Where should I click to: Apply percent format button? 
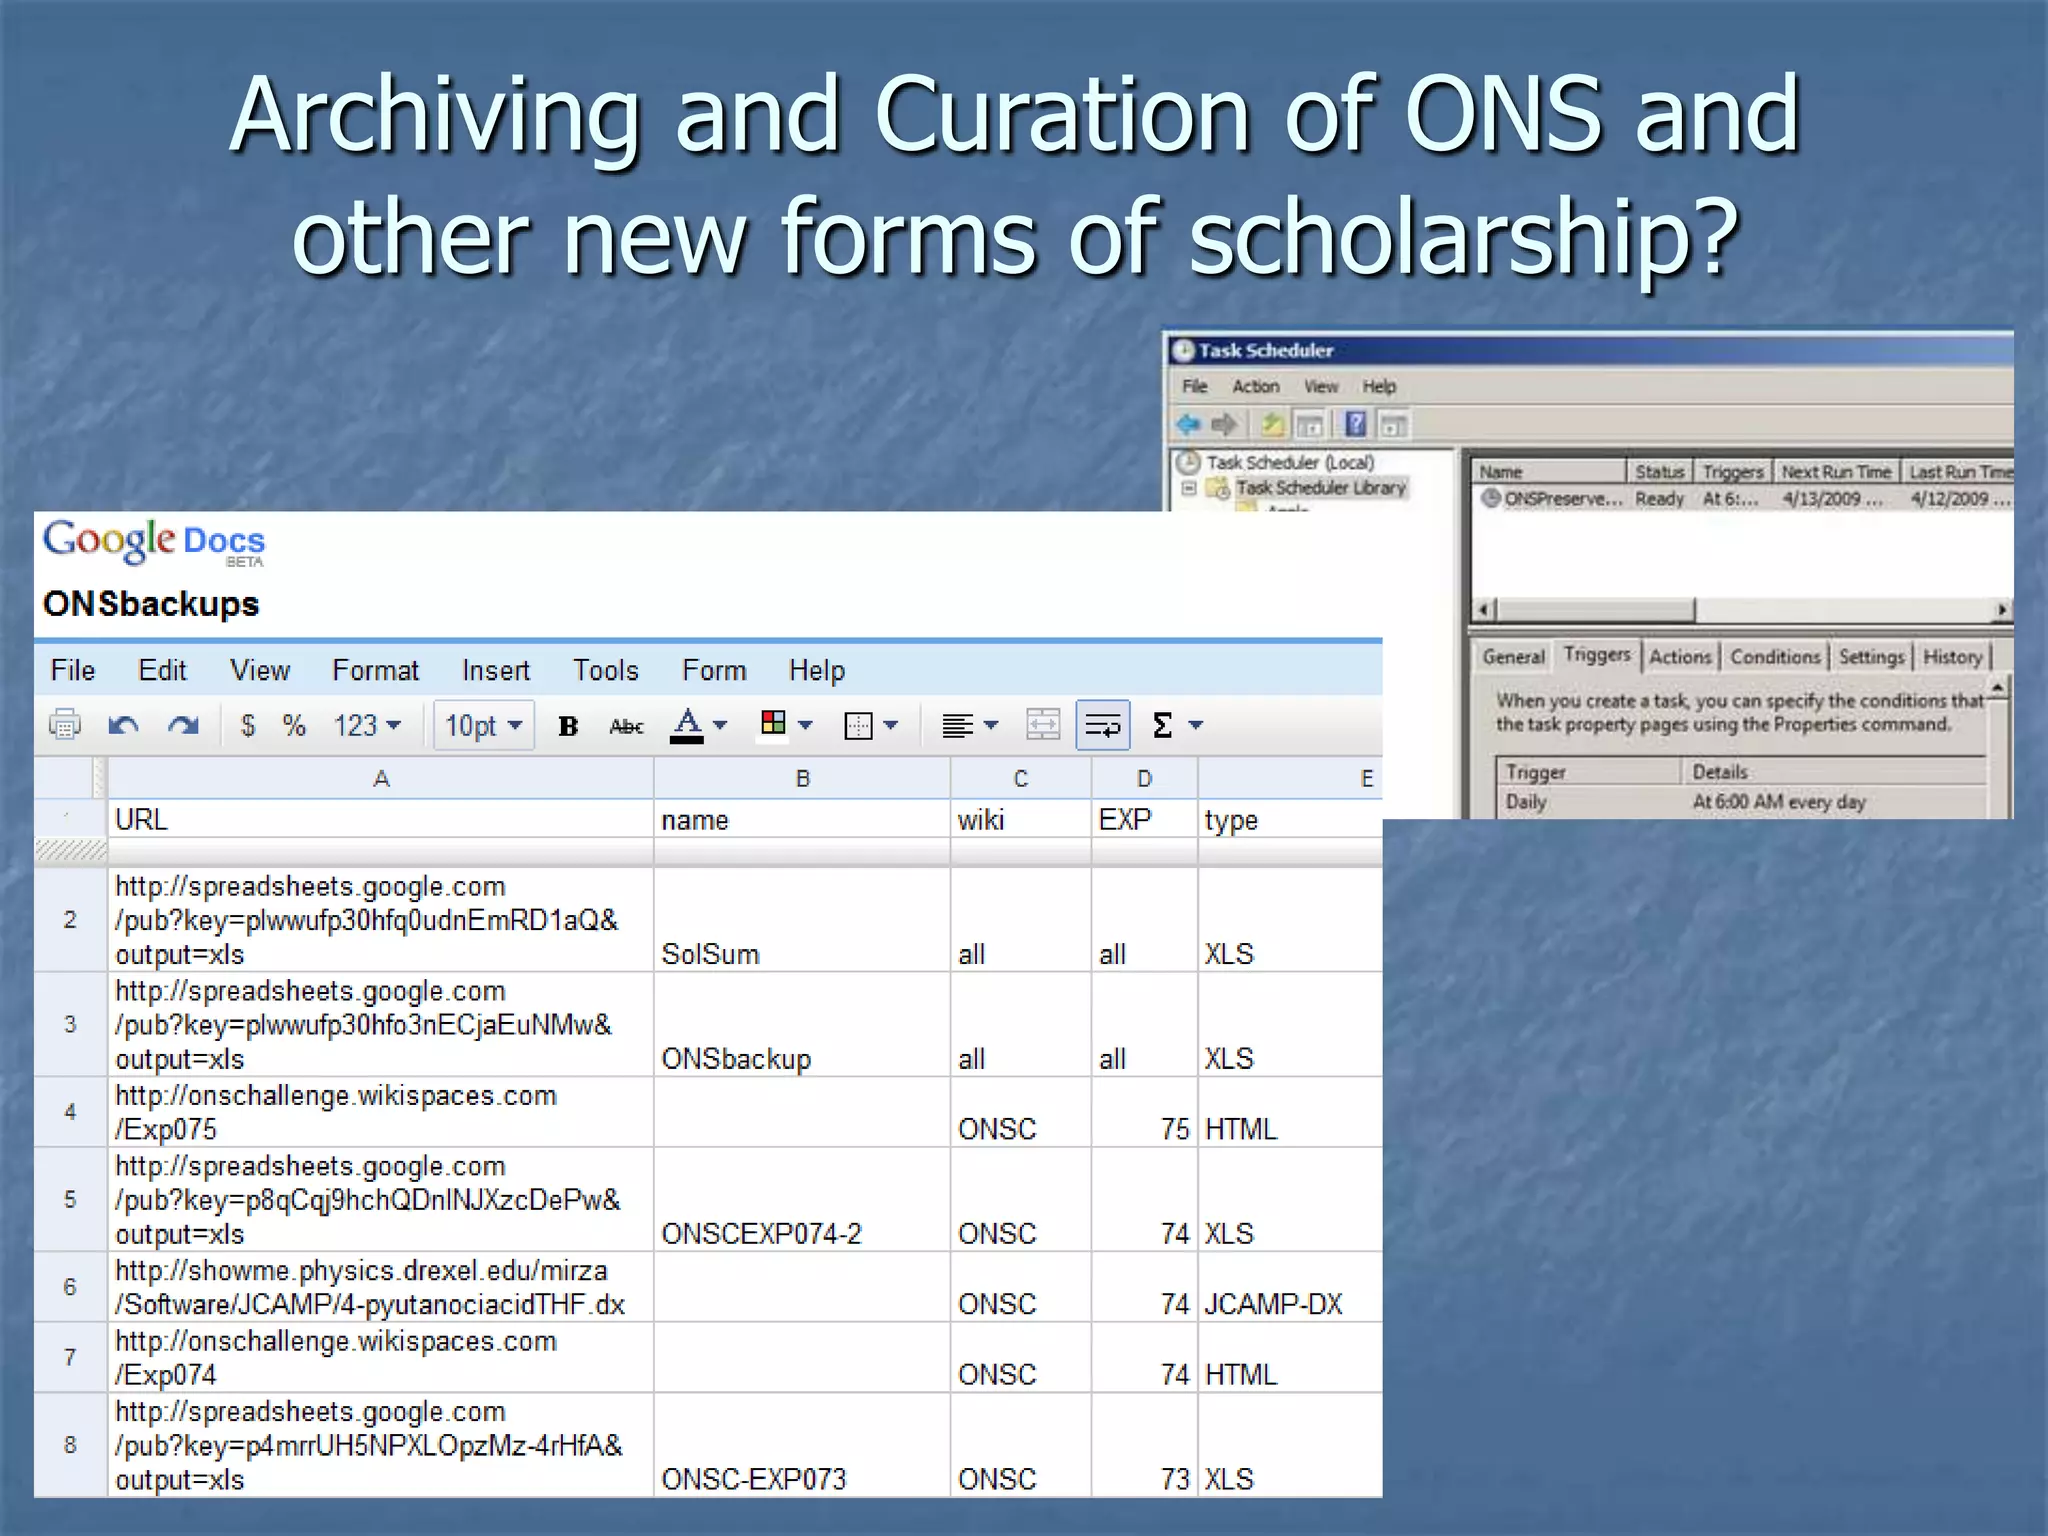[293, 724]
